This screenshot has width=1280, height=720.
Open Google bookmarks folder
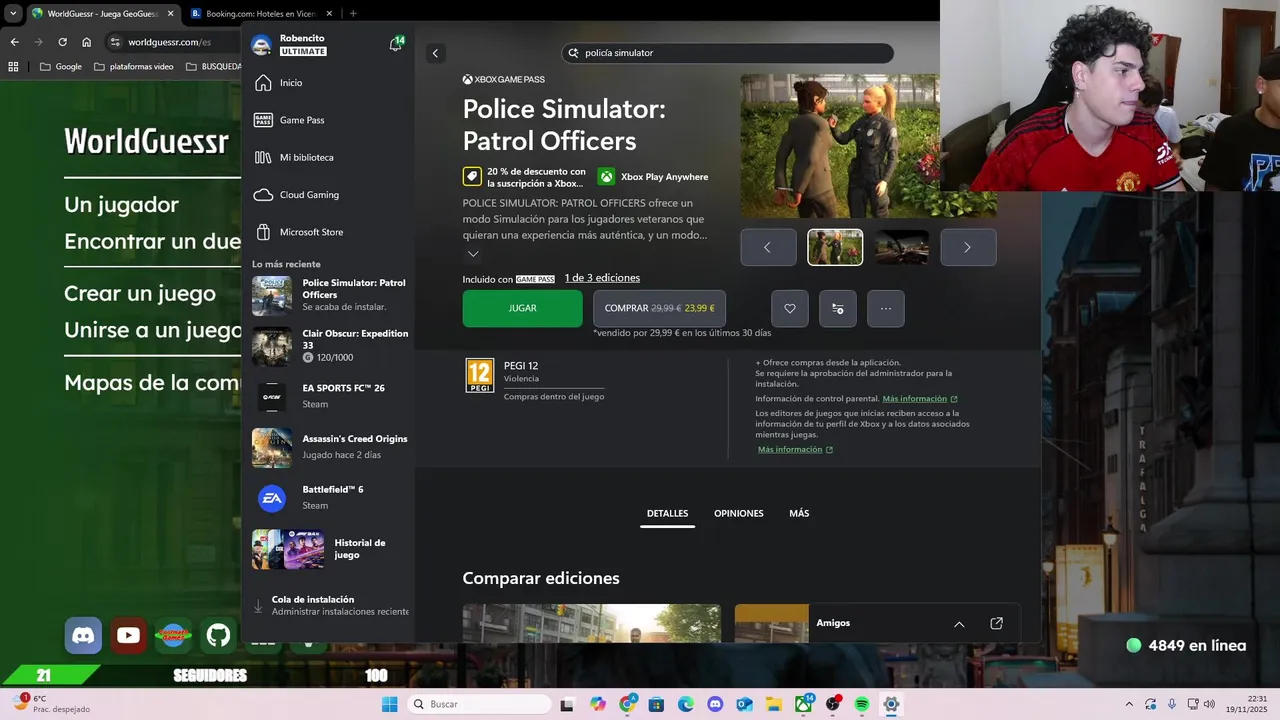[61, 67]
